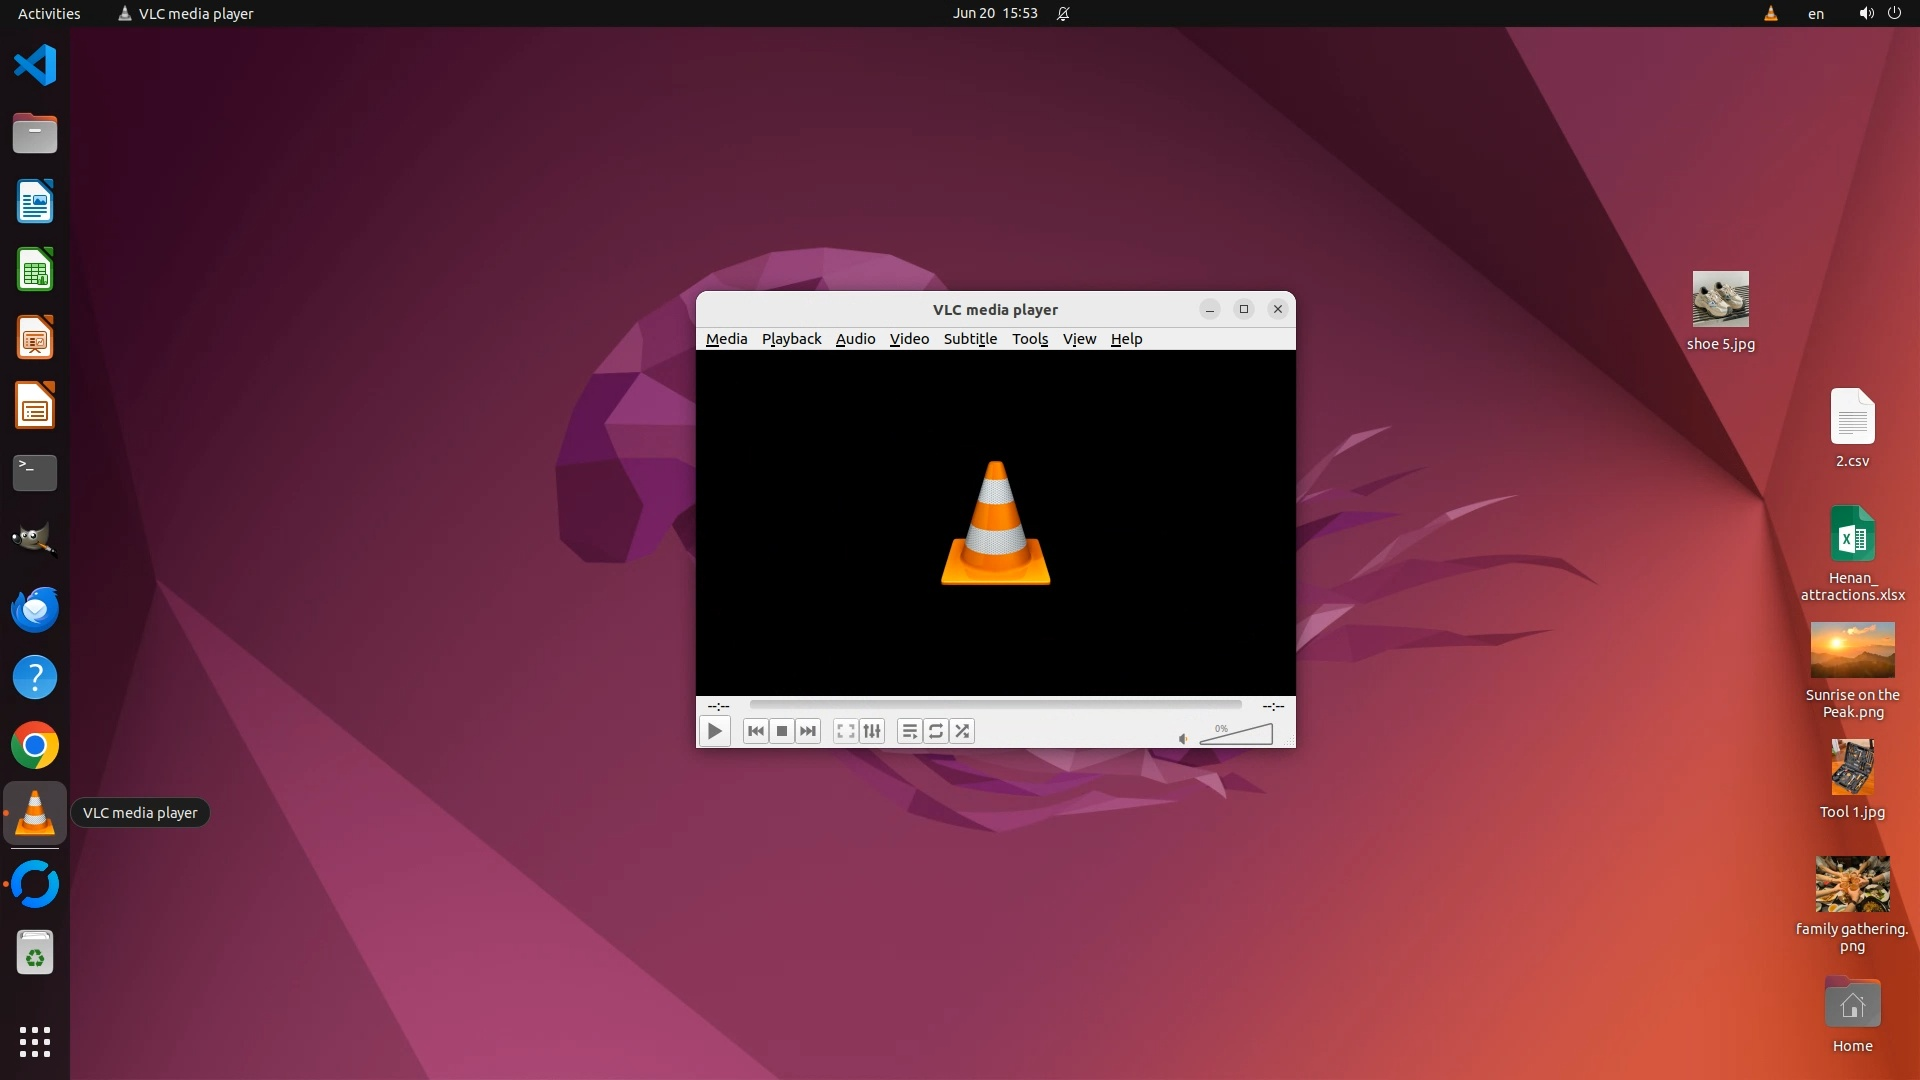Mute audio via speaker icon
The image size is (1920, 1080).
pos(1183,739)
